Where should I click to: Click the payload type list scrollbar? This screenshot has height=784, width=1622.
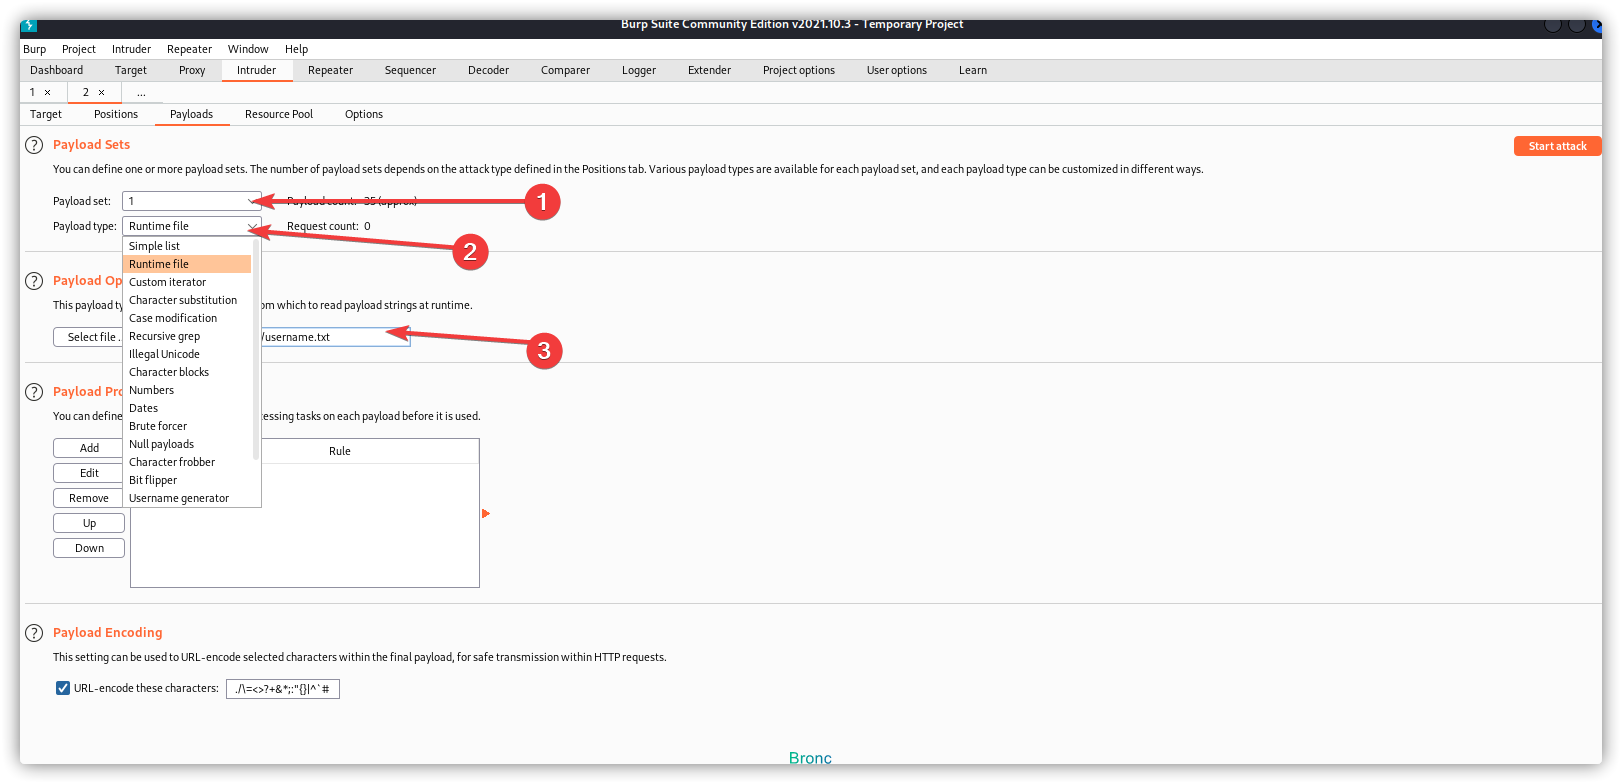coord(256,349)
